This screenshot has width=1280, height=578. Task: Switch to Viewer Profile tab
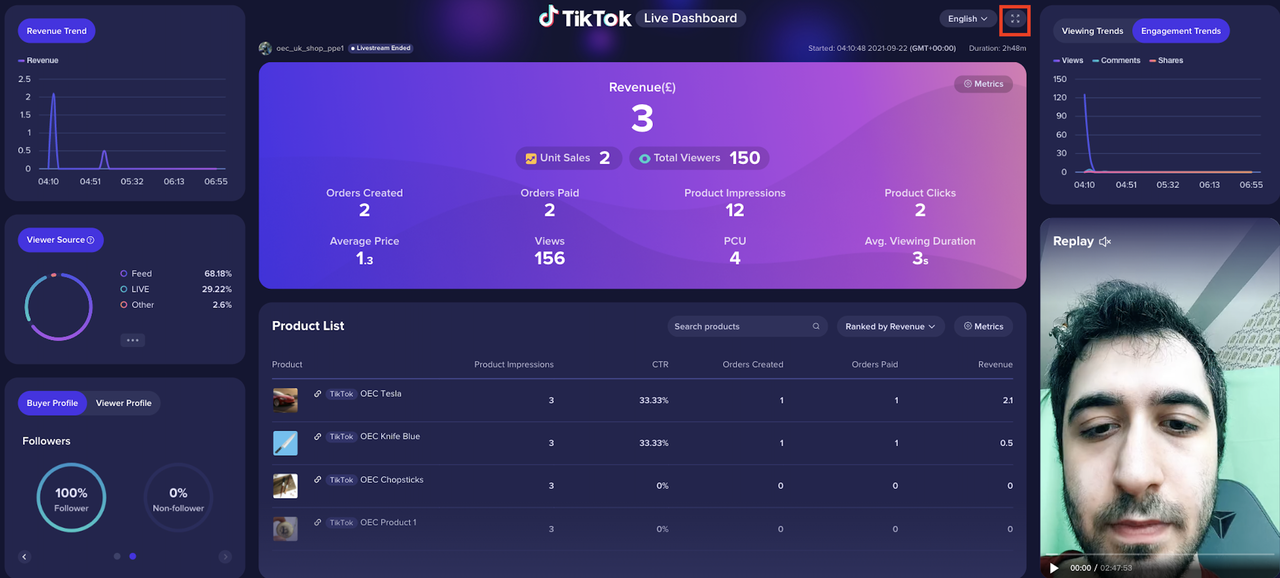pos(124,403)
